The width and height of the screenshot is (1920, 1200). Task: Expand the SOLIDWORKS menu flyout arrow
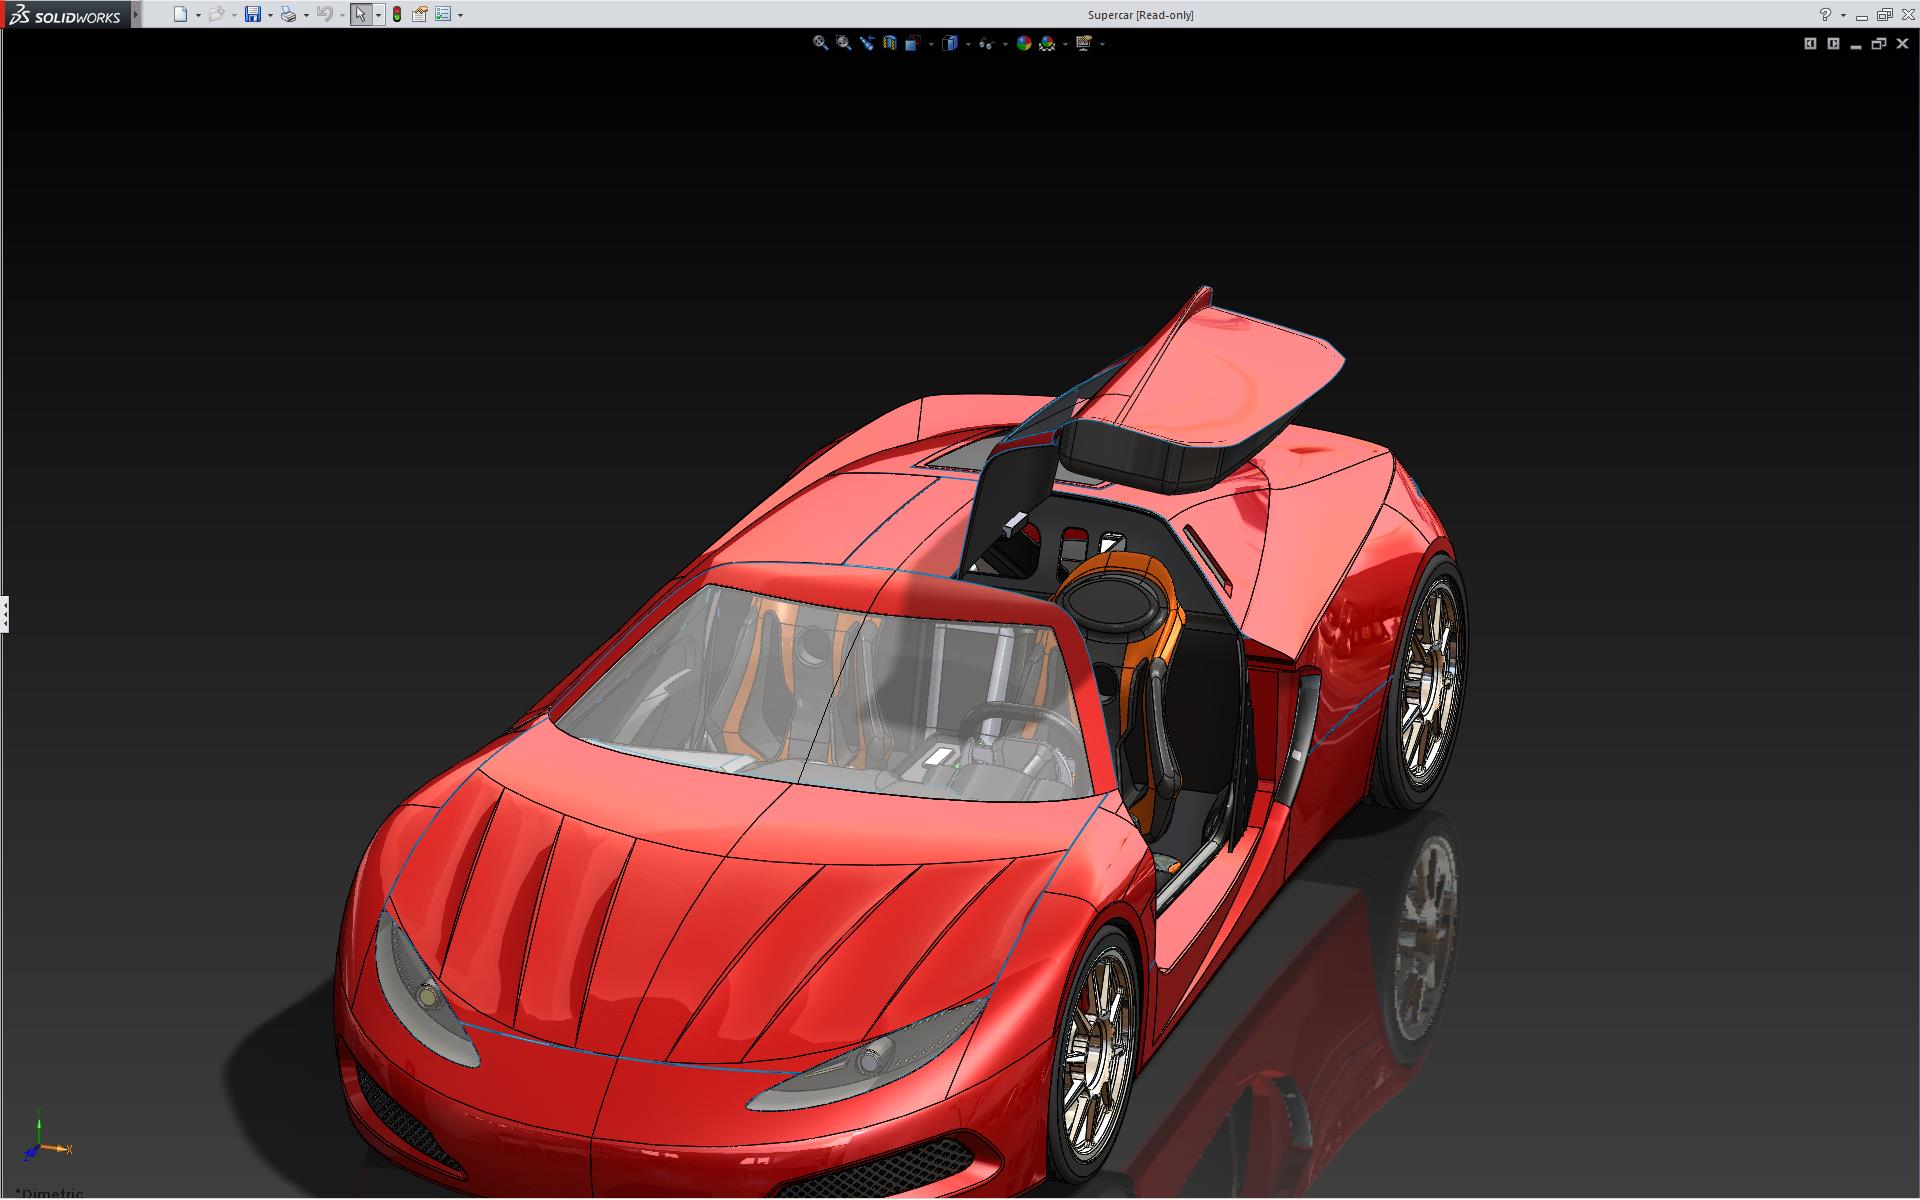[x=136, y=14]
